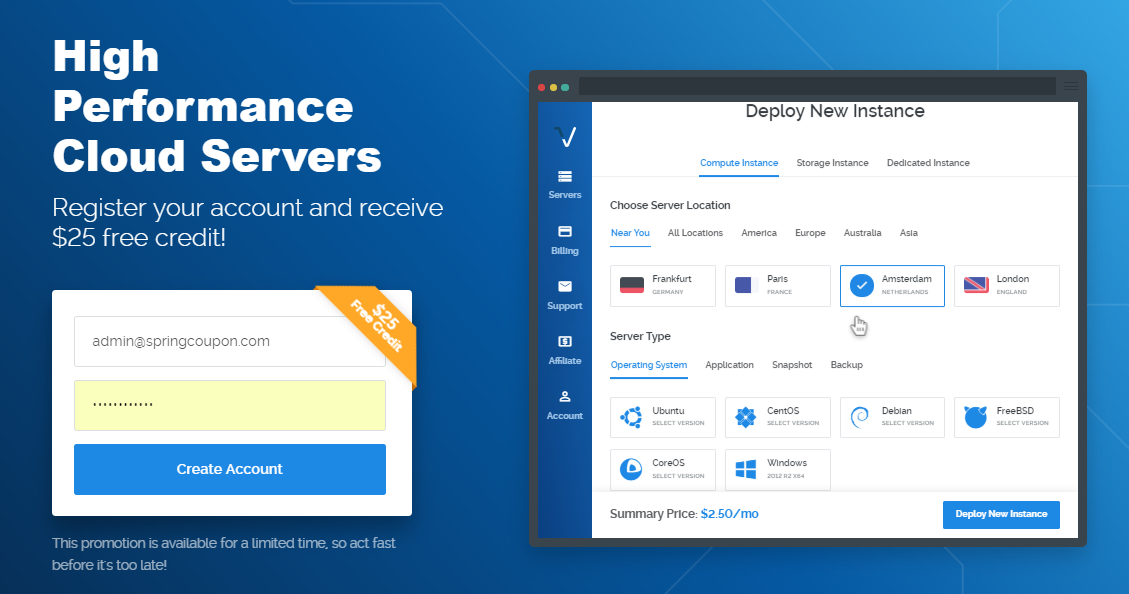Click the browser mockup address bar
Image resolution: width=1129 pixels, height=594 pixels.
pos(817,86)
